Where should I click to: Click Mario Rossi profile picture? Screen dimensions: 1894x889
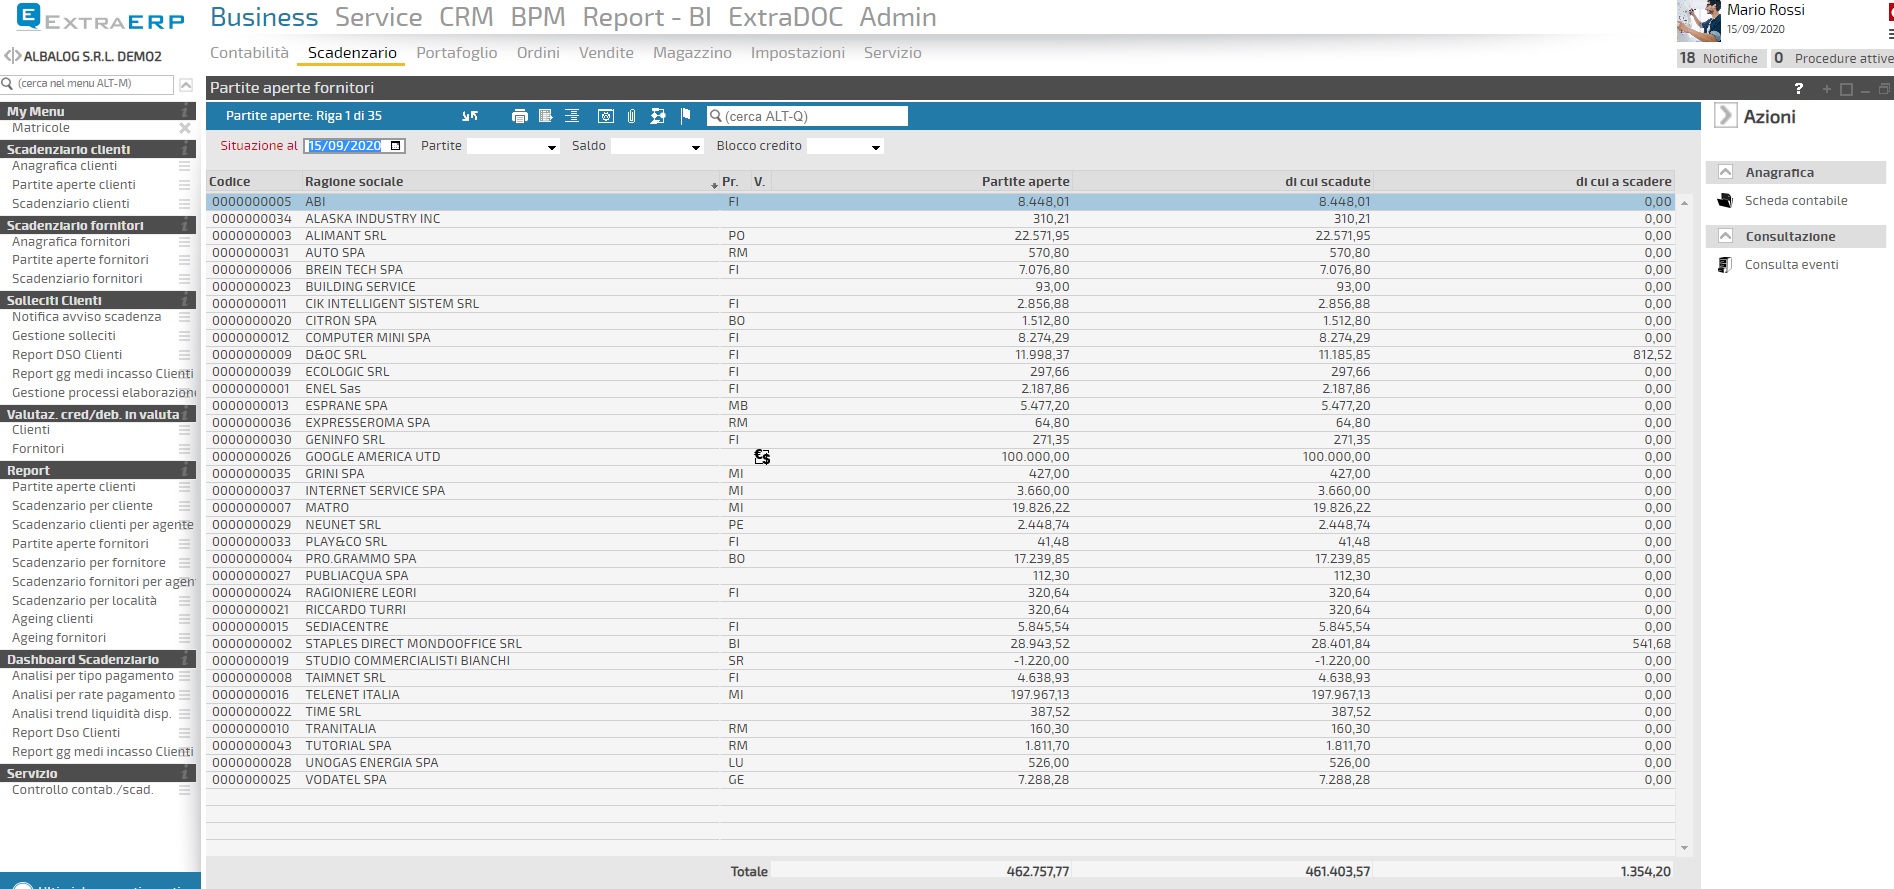click(x=1698, y=21)
